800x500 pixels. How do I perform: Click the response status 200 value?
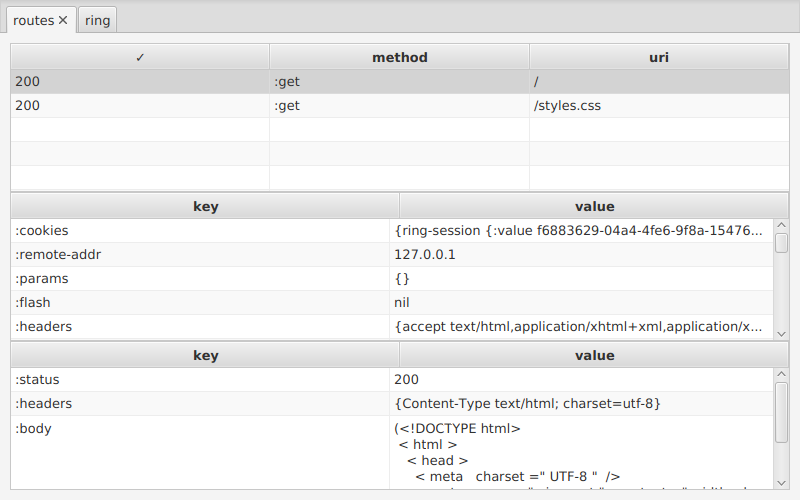coord(582,380)
